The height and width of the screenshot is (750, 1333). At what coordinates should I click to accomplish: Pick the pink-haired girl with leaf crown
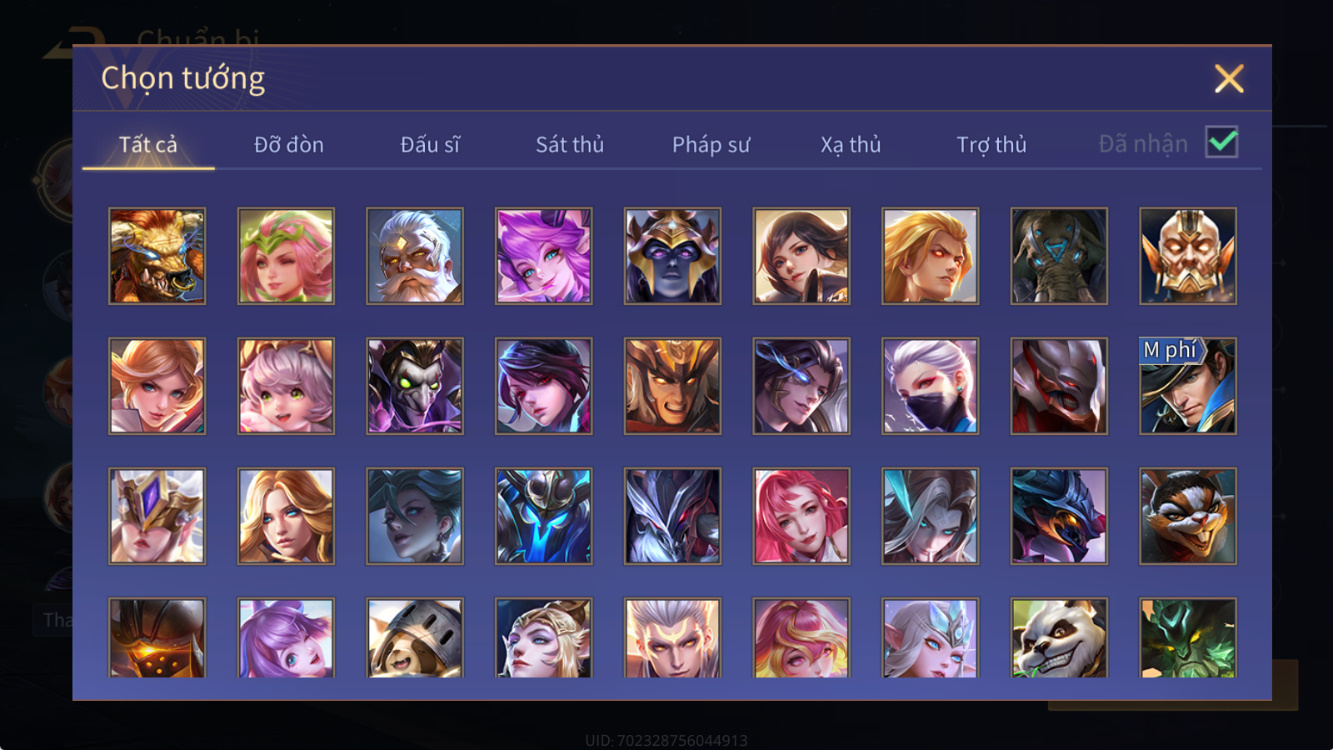pos(286,256)
